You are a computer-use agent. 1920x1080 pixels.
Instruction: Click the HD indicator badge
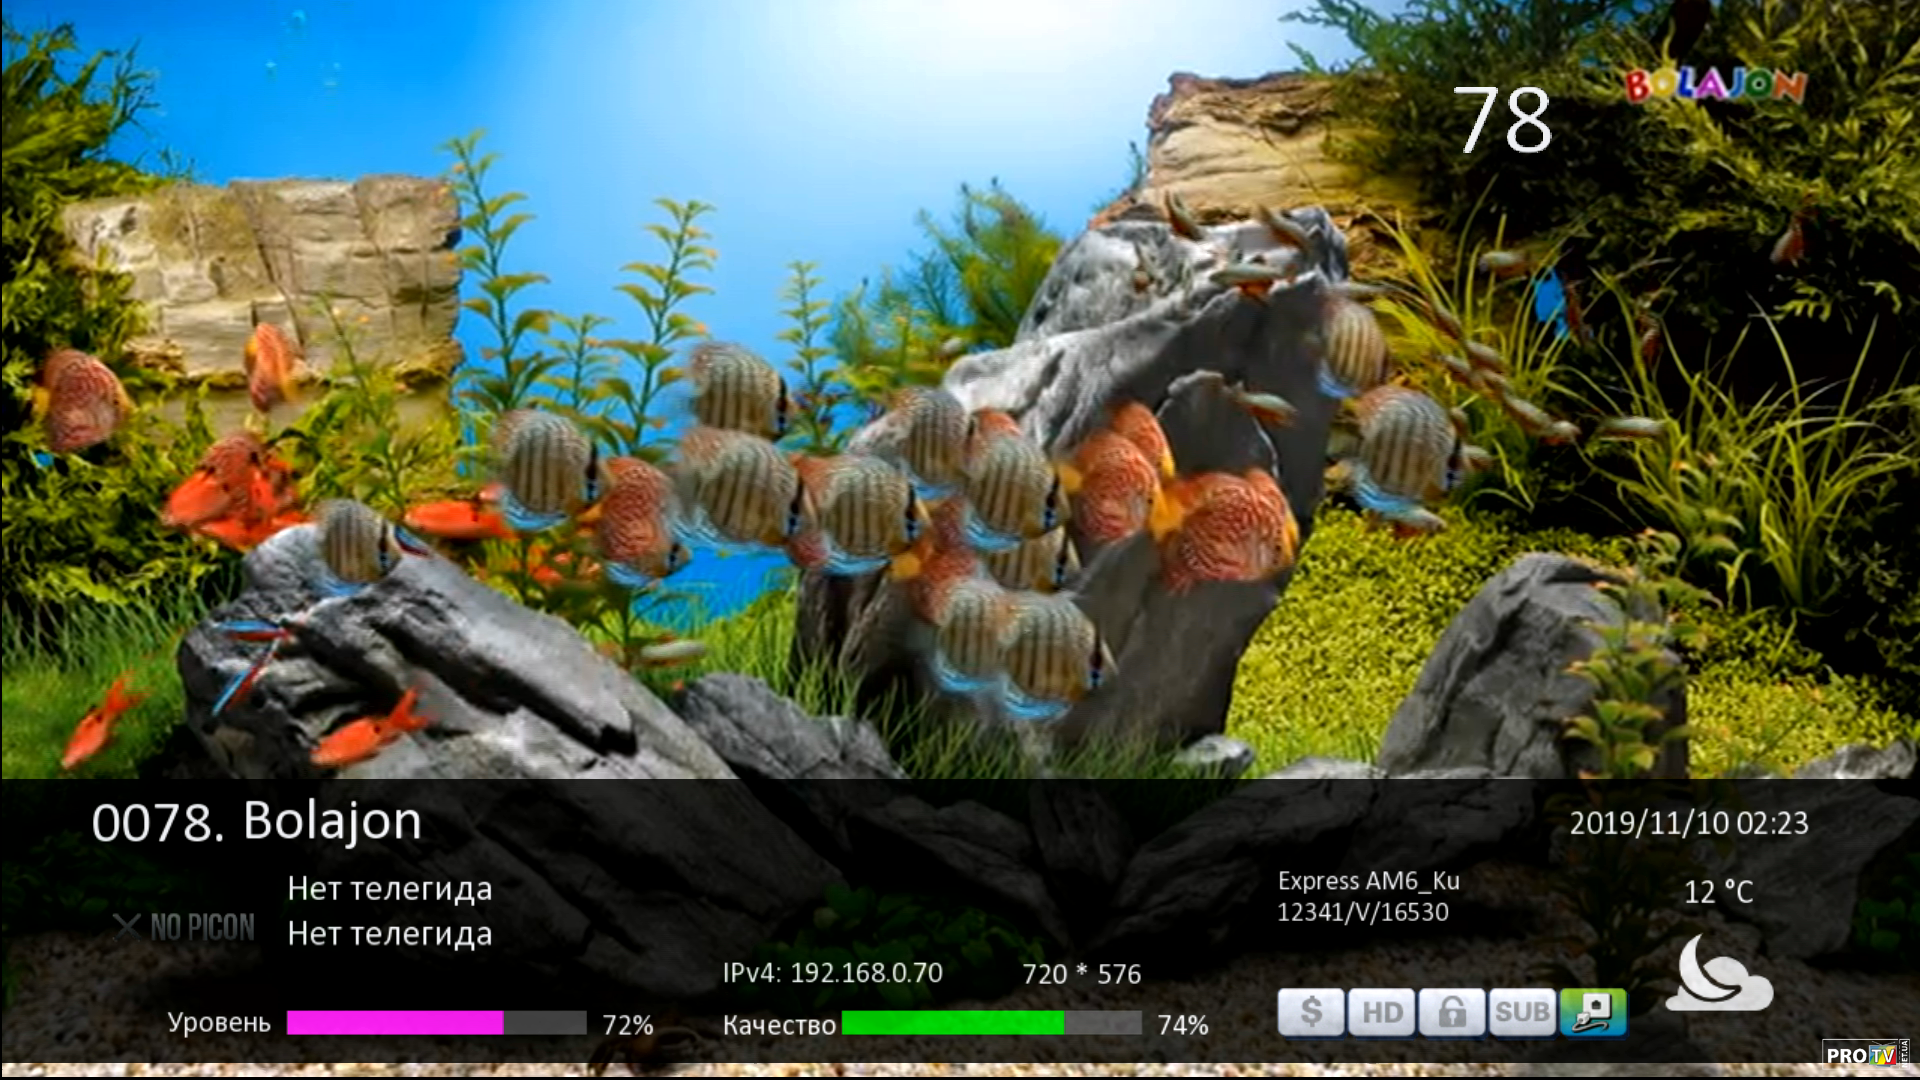1381,1012
